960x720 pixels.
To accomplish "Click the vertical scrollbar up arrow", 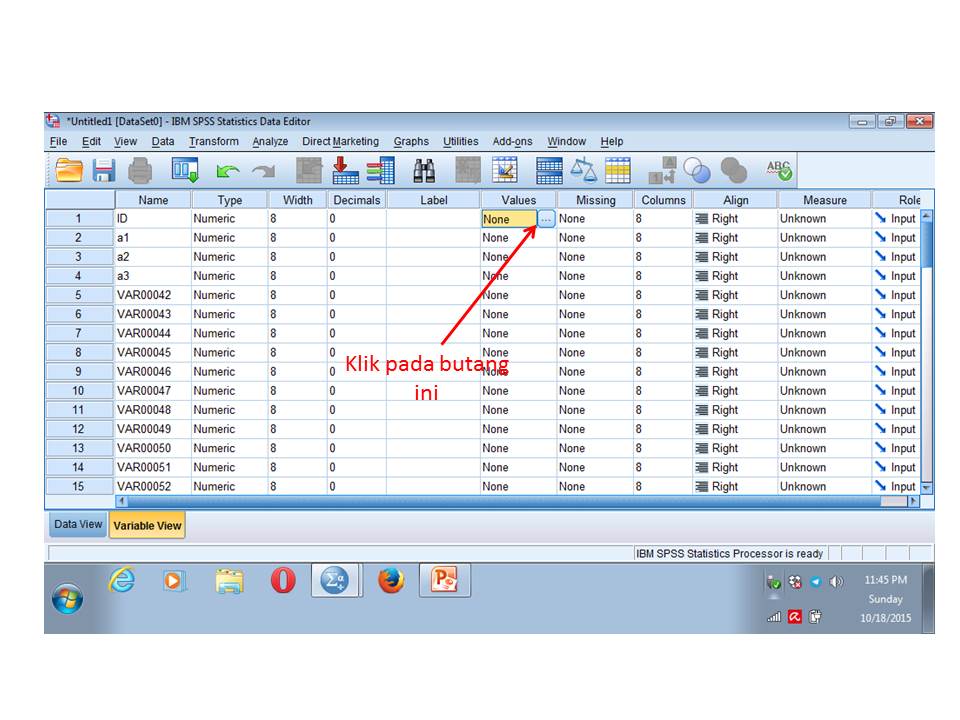I will point(926,216).
